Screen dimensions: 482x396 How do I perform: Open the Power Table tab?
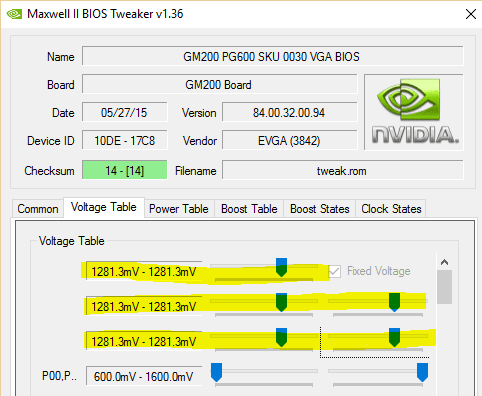(179, 209)
